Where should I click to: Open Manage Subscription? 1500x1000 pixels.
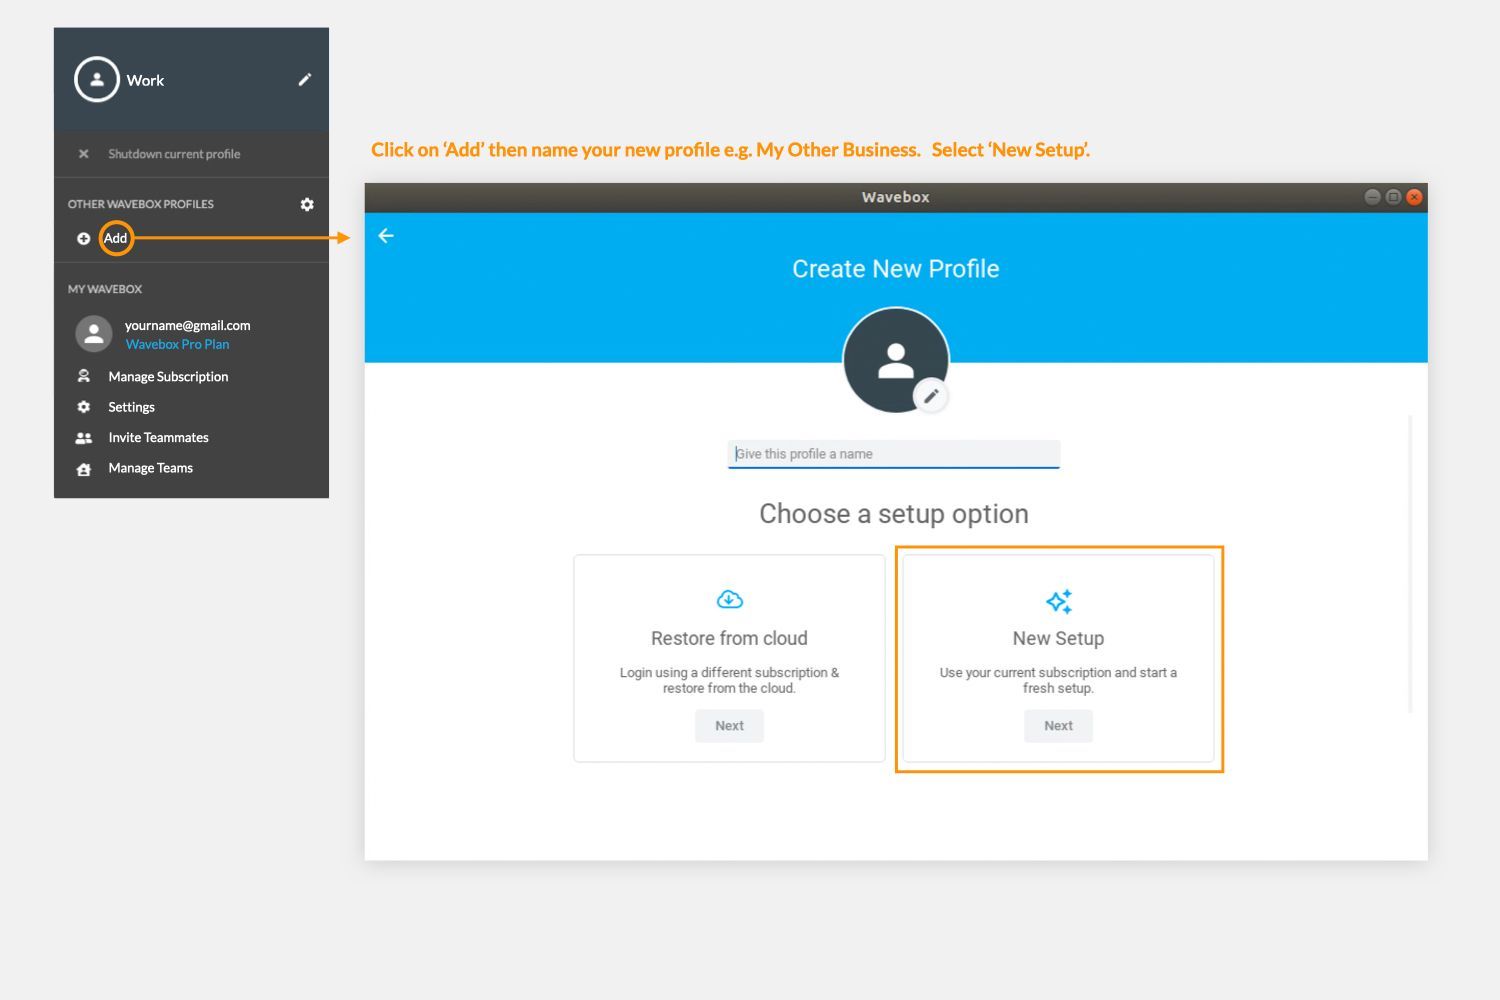click(x=168, y=377)
